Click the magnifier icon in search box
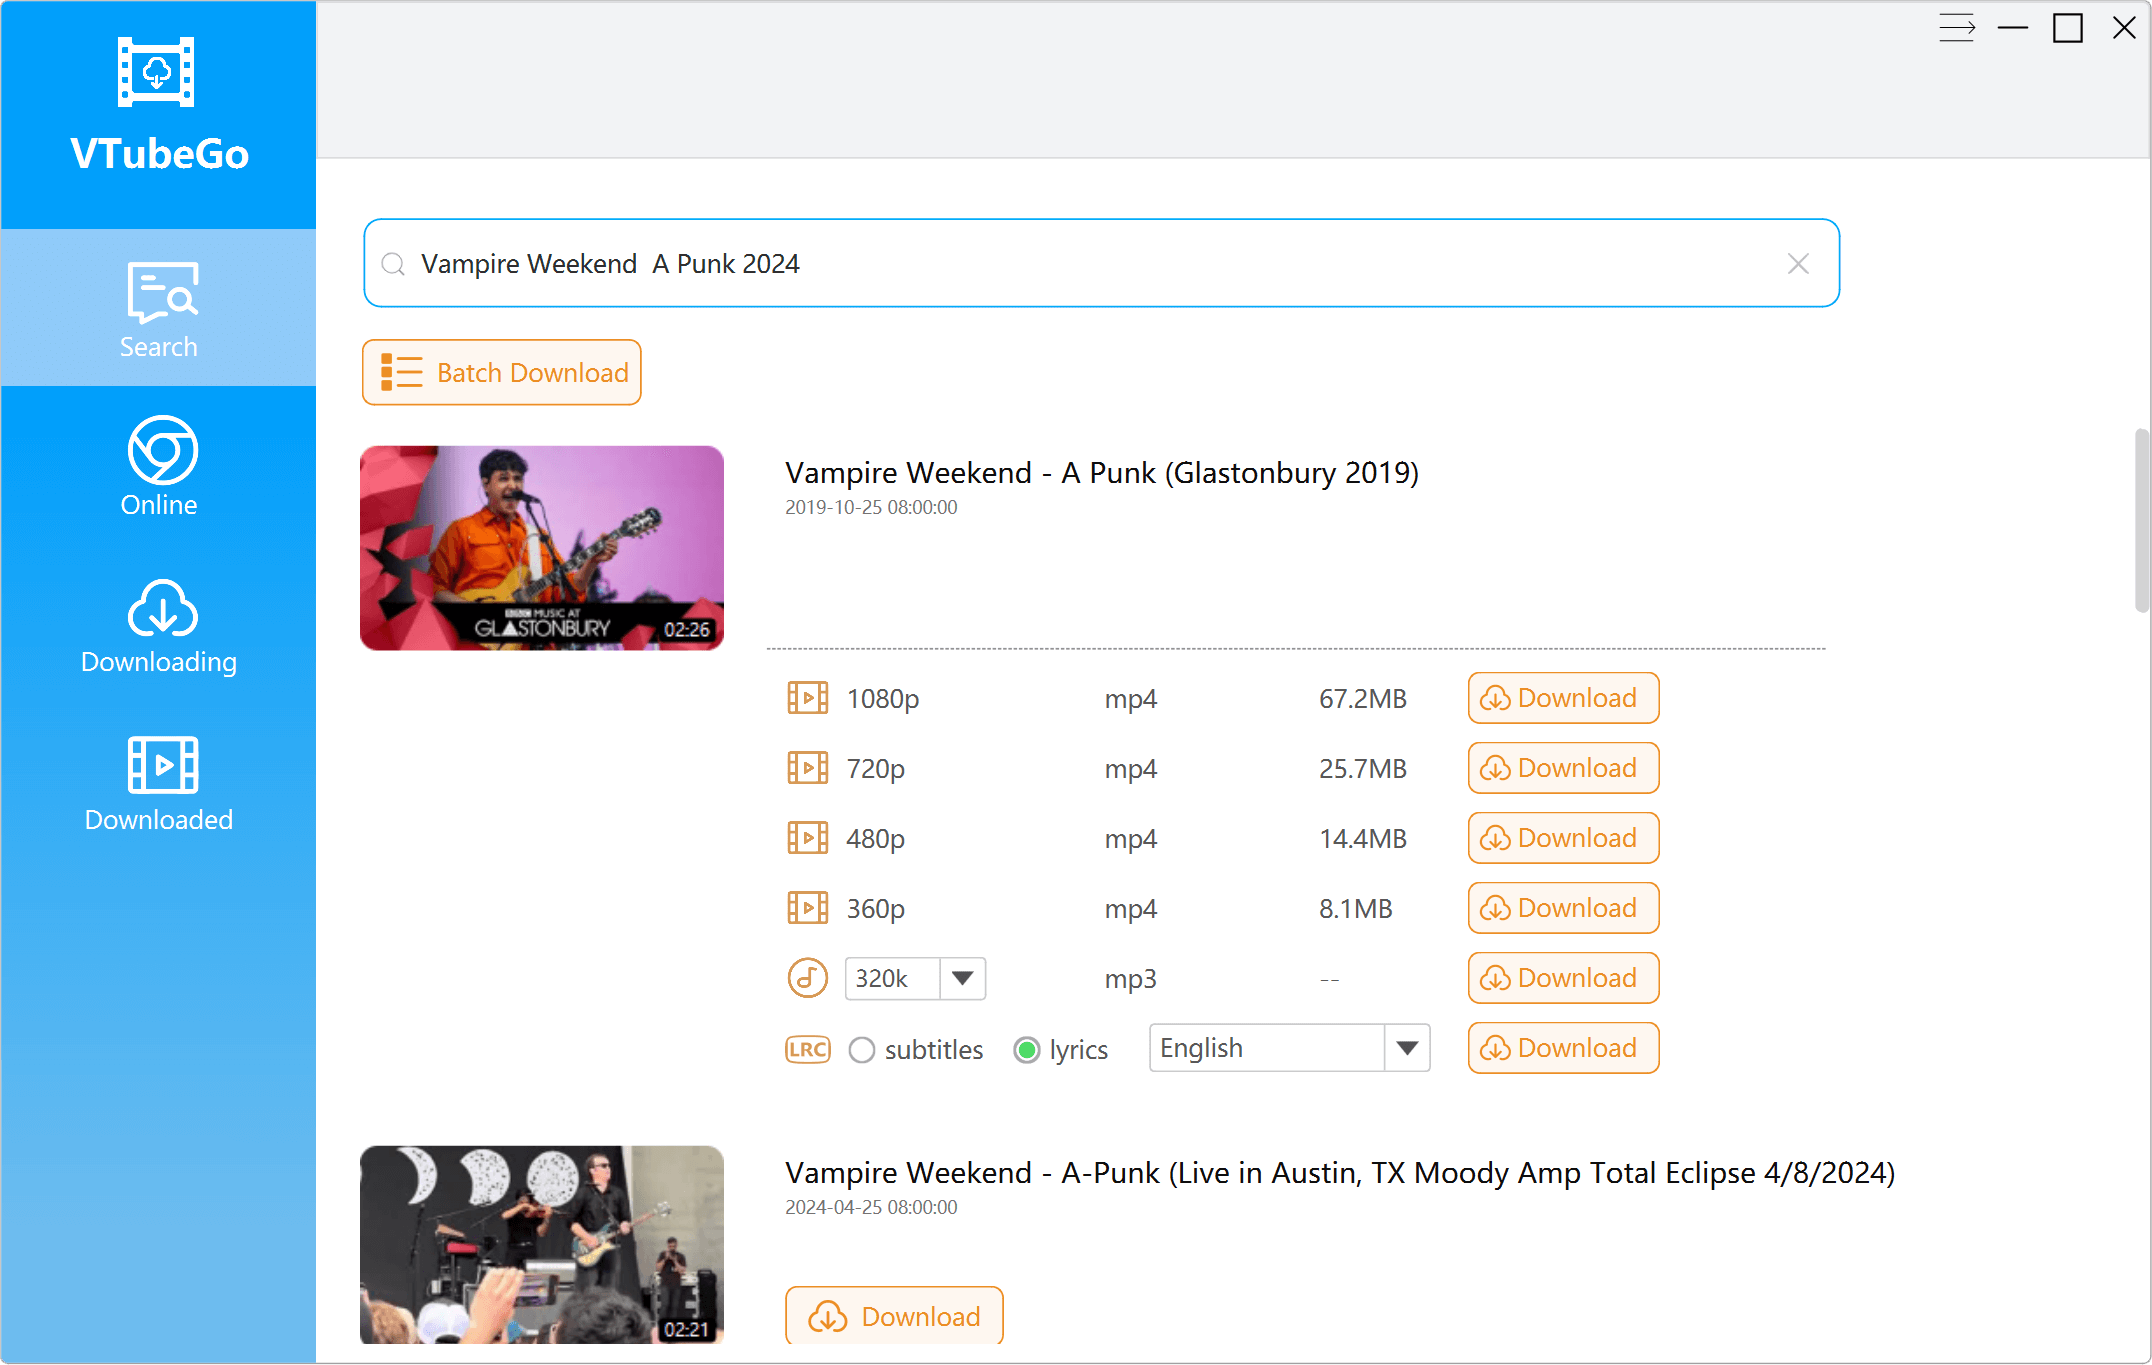Screen dimensions: 2152x1365 [393, 264]
